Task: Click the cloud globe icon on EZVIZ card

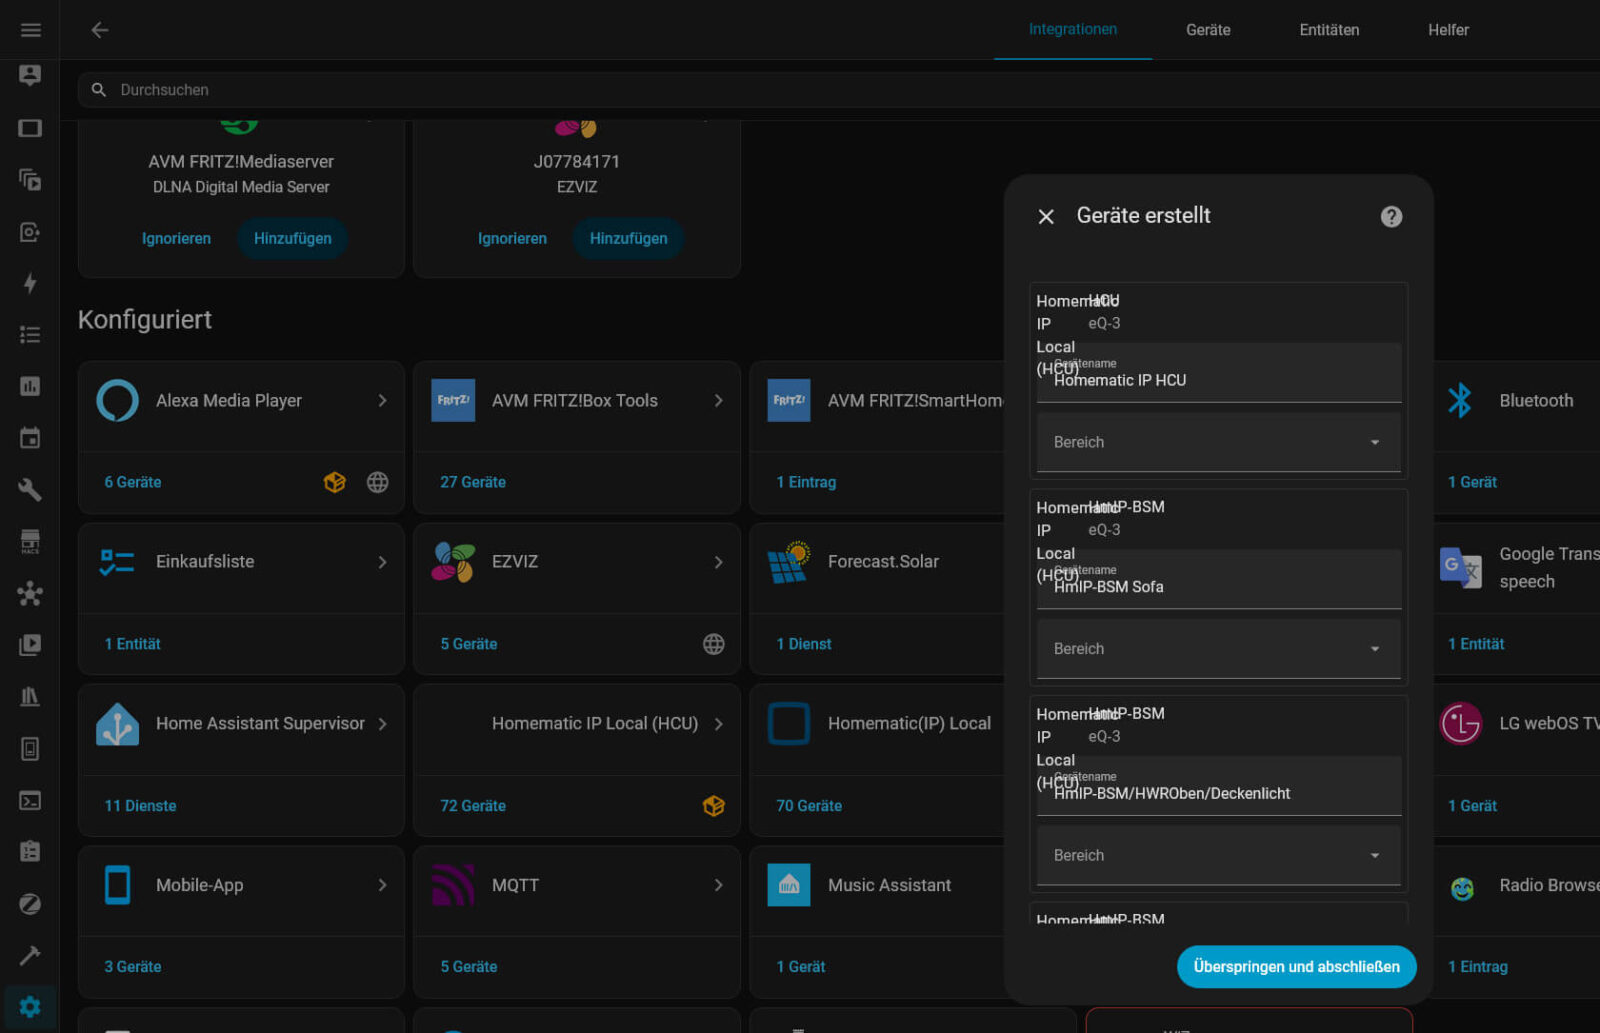Action: coord(713,644)
